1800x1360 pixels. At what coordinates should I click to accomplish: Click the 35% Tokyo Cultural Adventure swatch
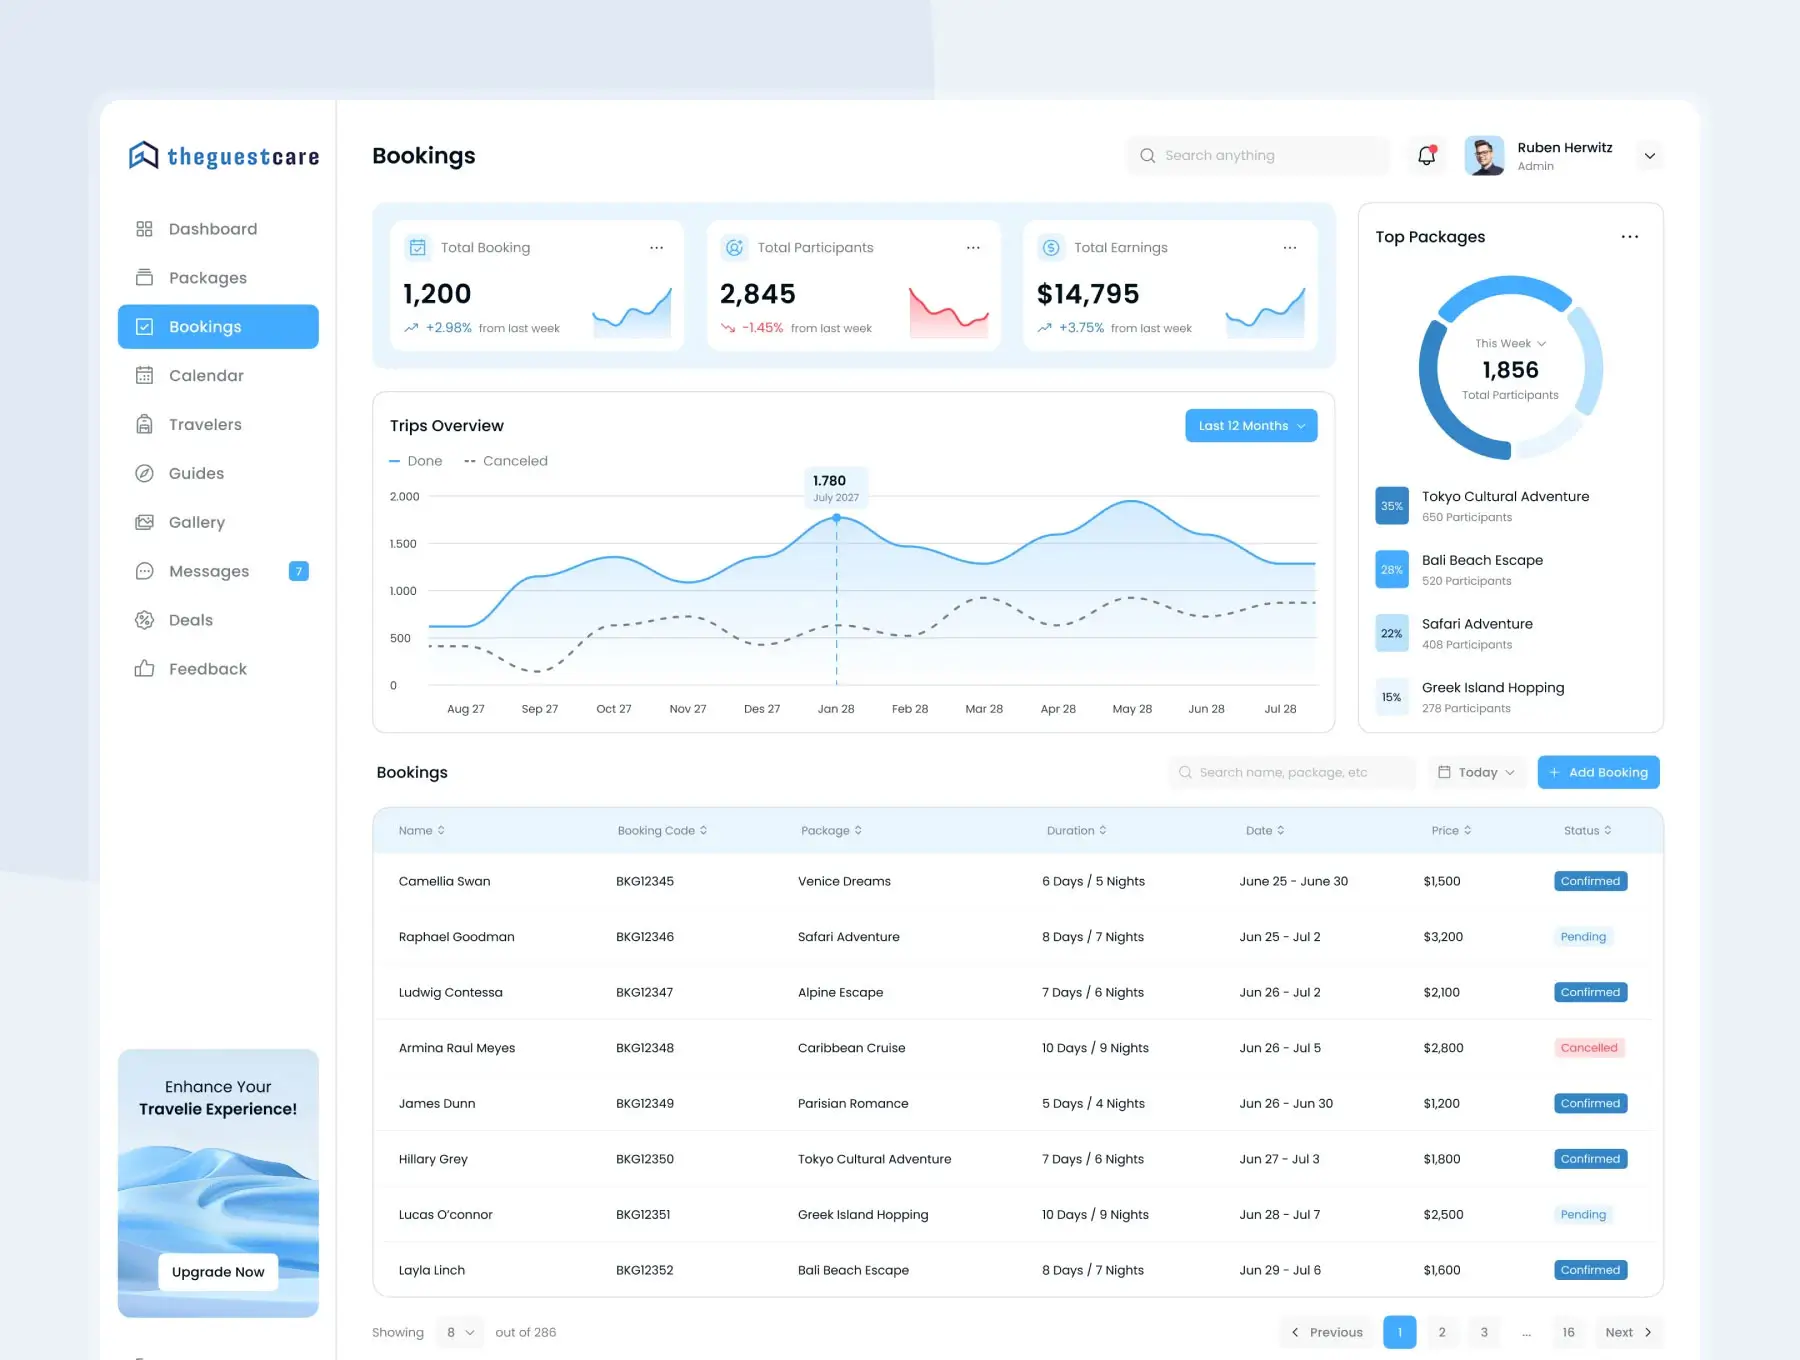point(1392,506)
